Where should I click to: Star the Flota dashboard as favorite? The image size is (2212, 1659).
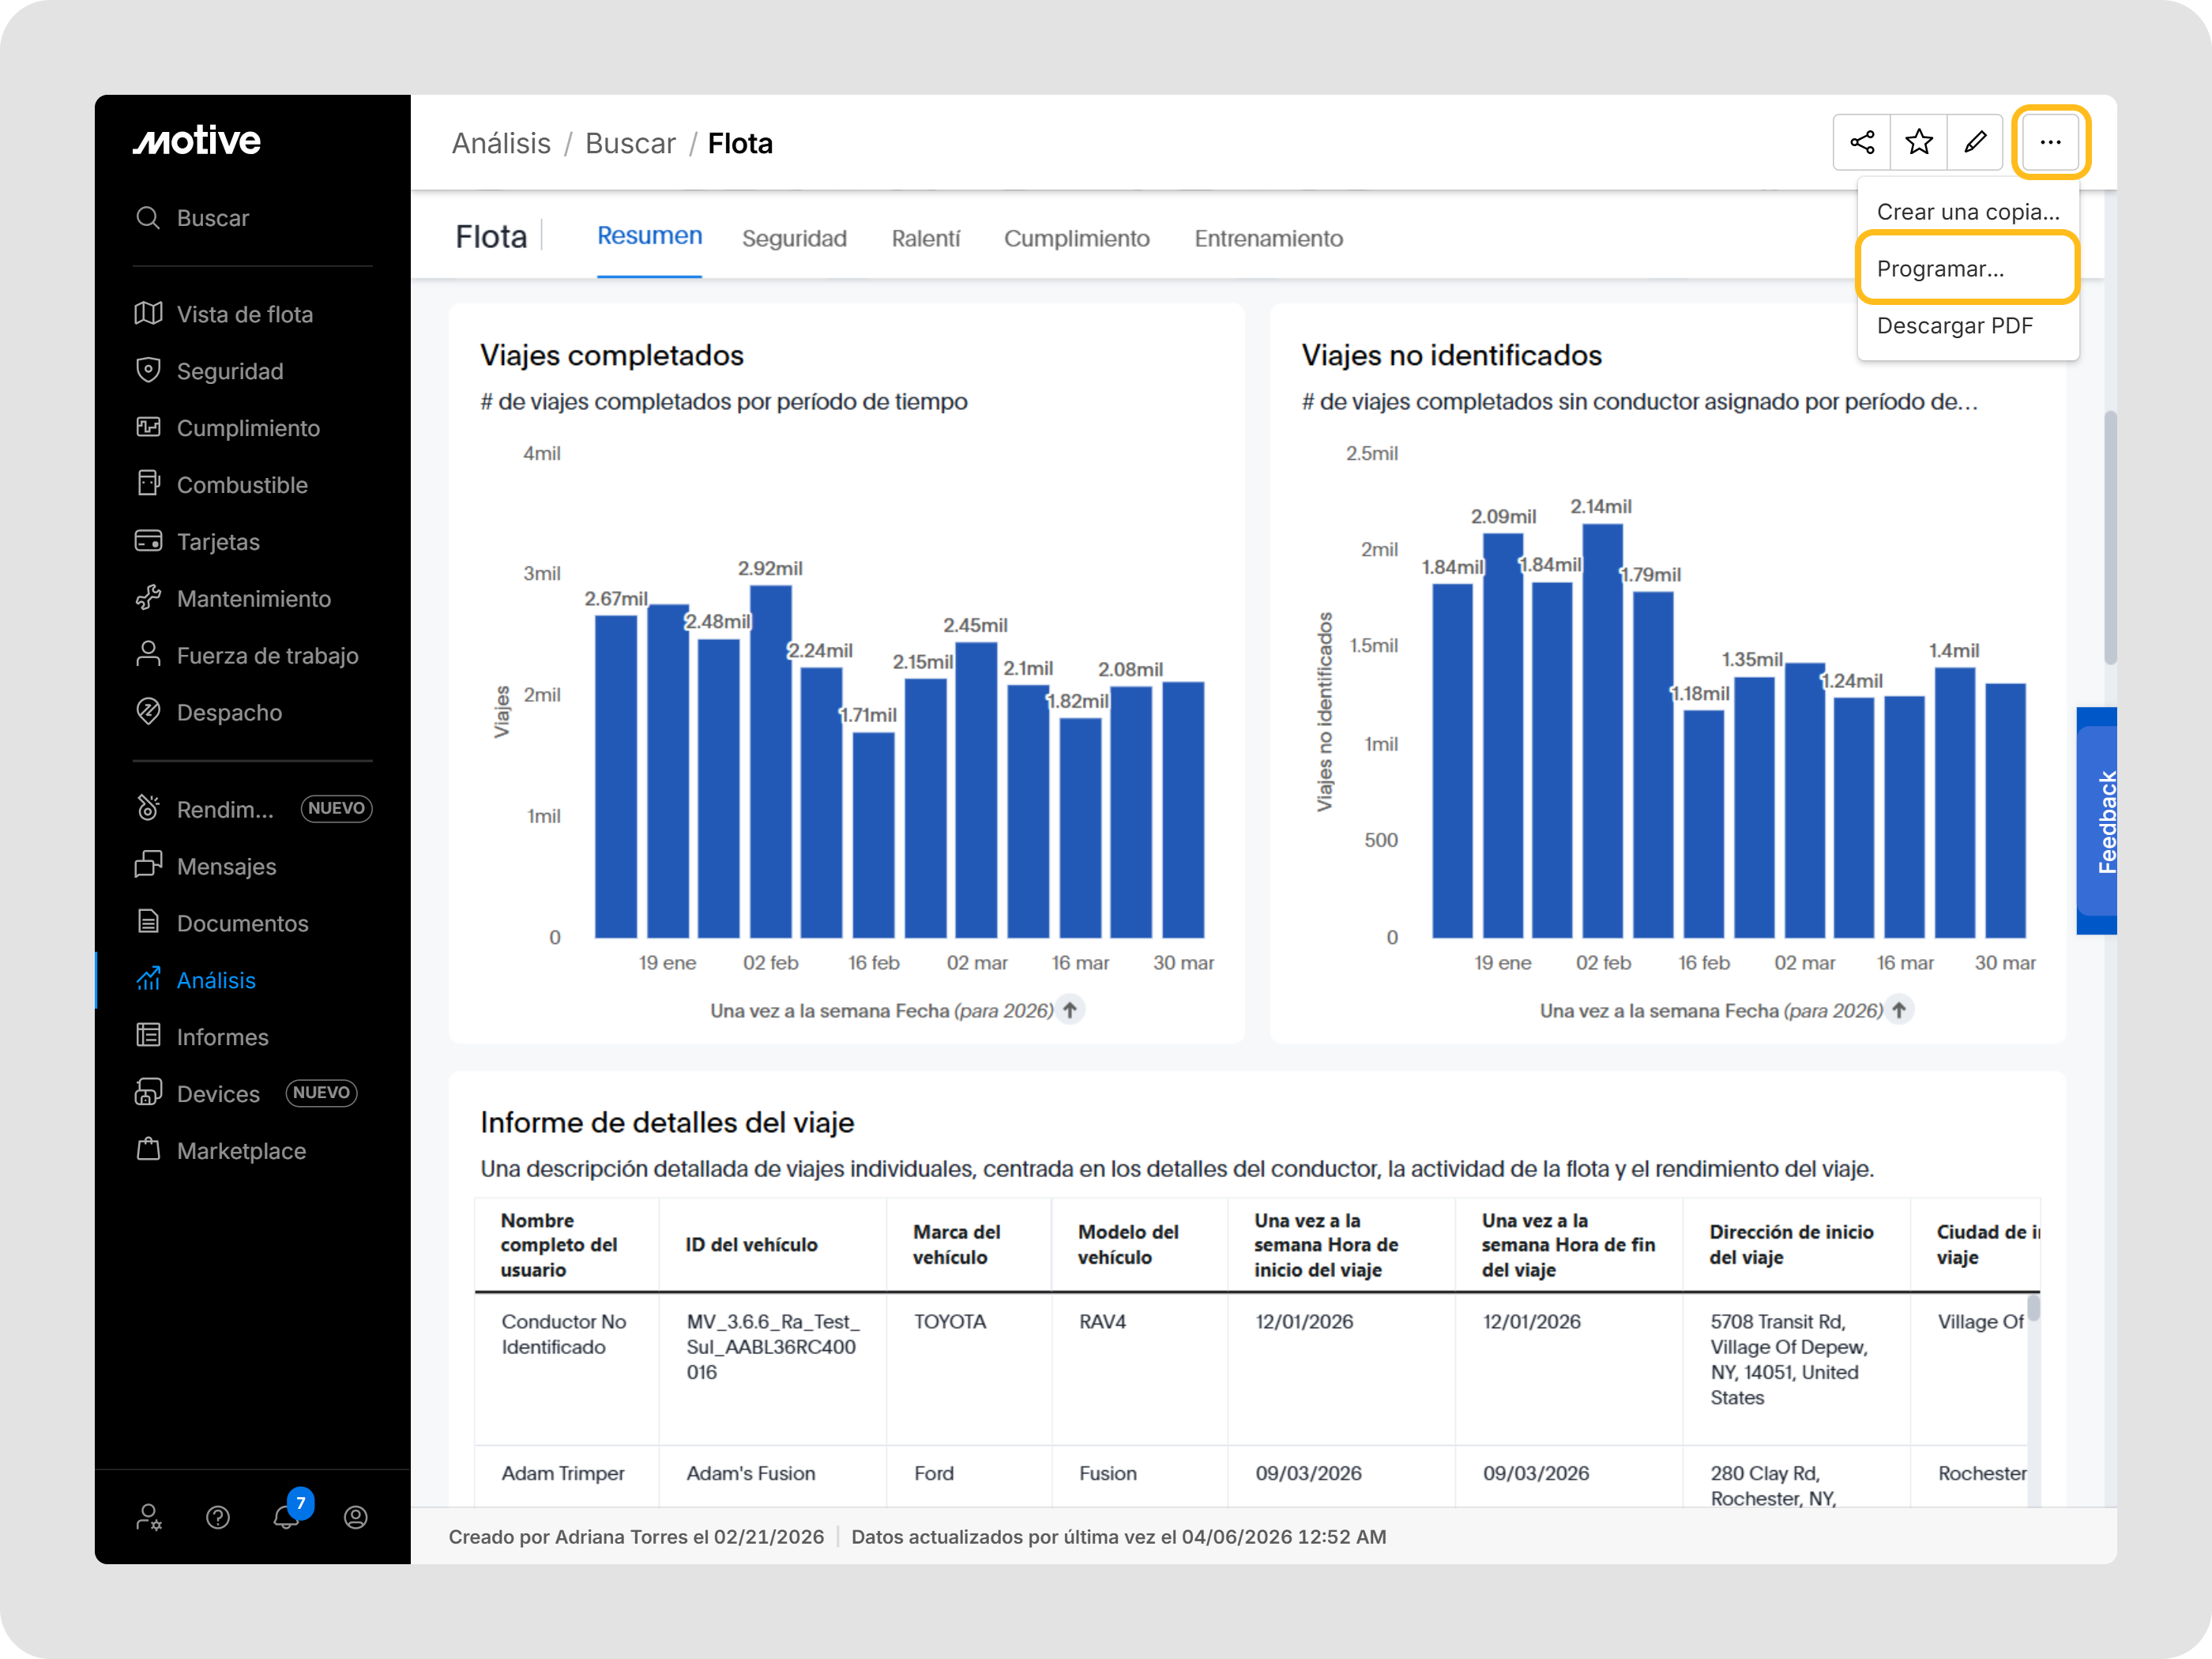tap(1918, 142)
